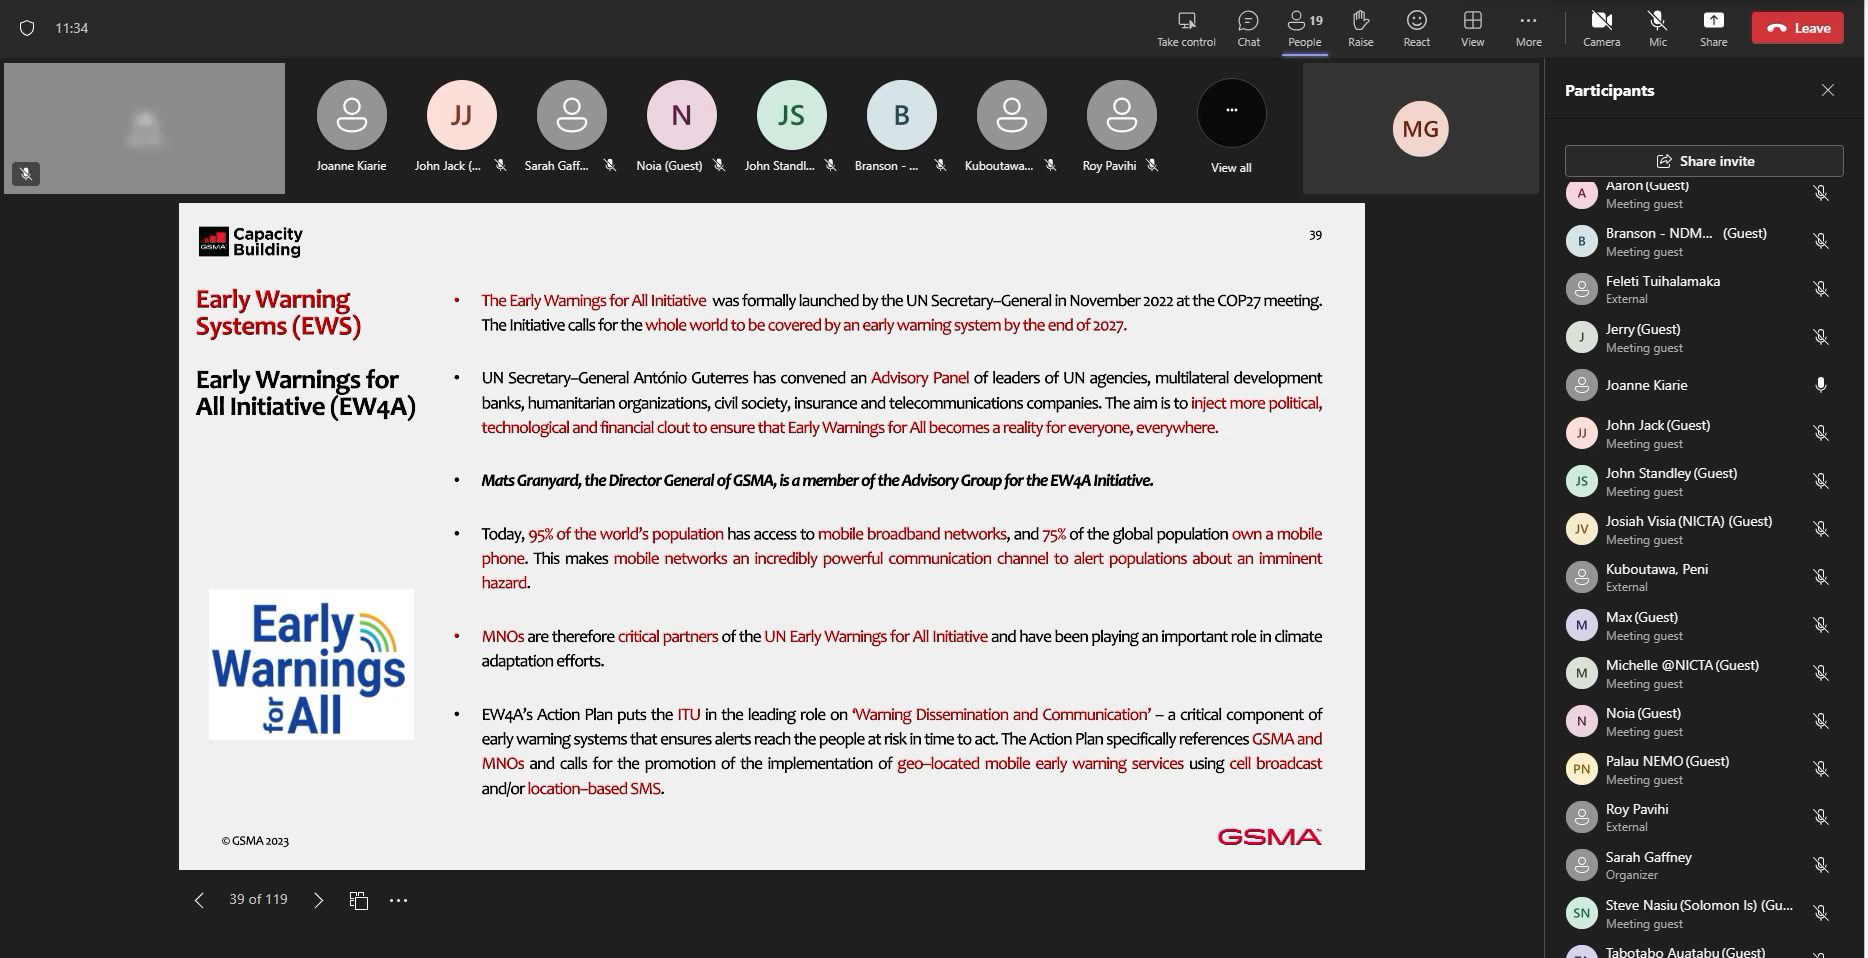The image size is (1868, 958).
Task: Go to previous slide
Action: pyautogui.click(x=199, y=900)
